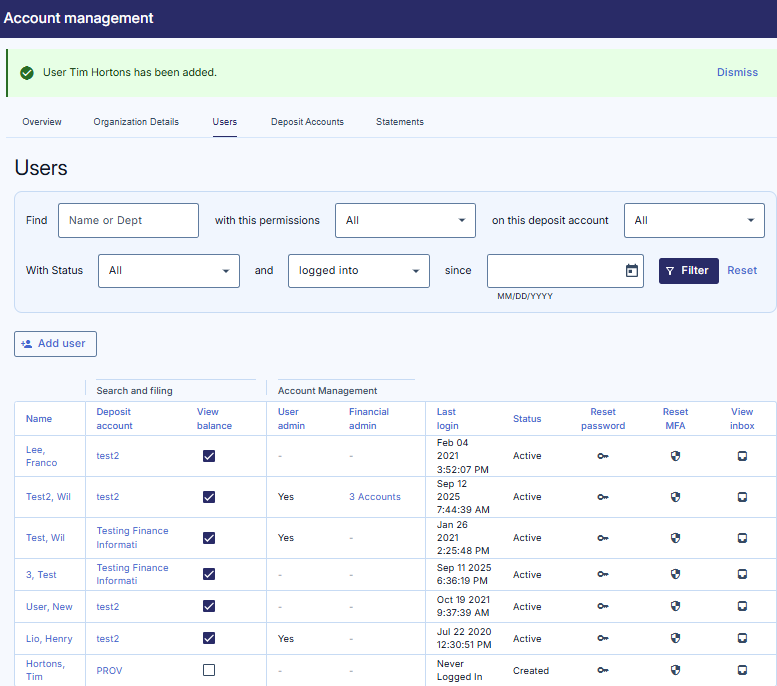The width and height of the screenshot is (777, 686).
Task: Switch to Deposit Accounts tab
Action: pos(307,122)
